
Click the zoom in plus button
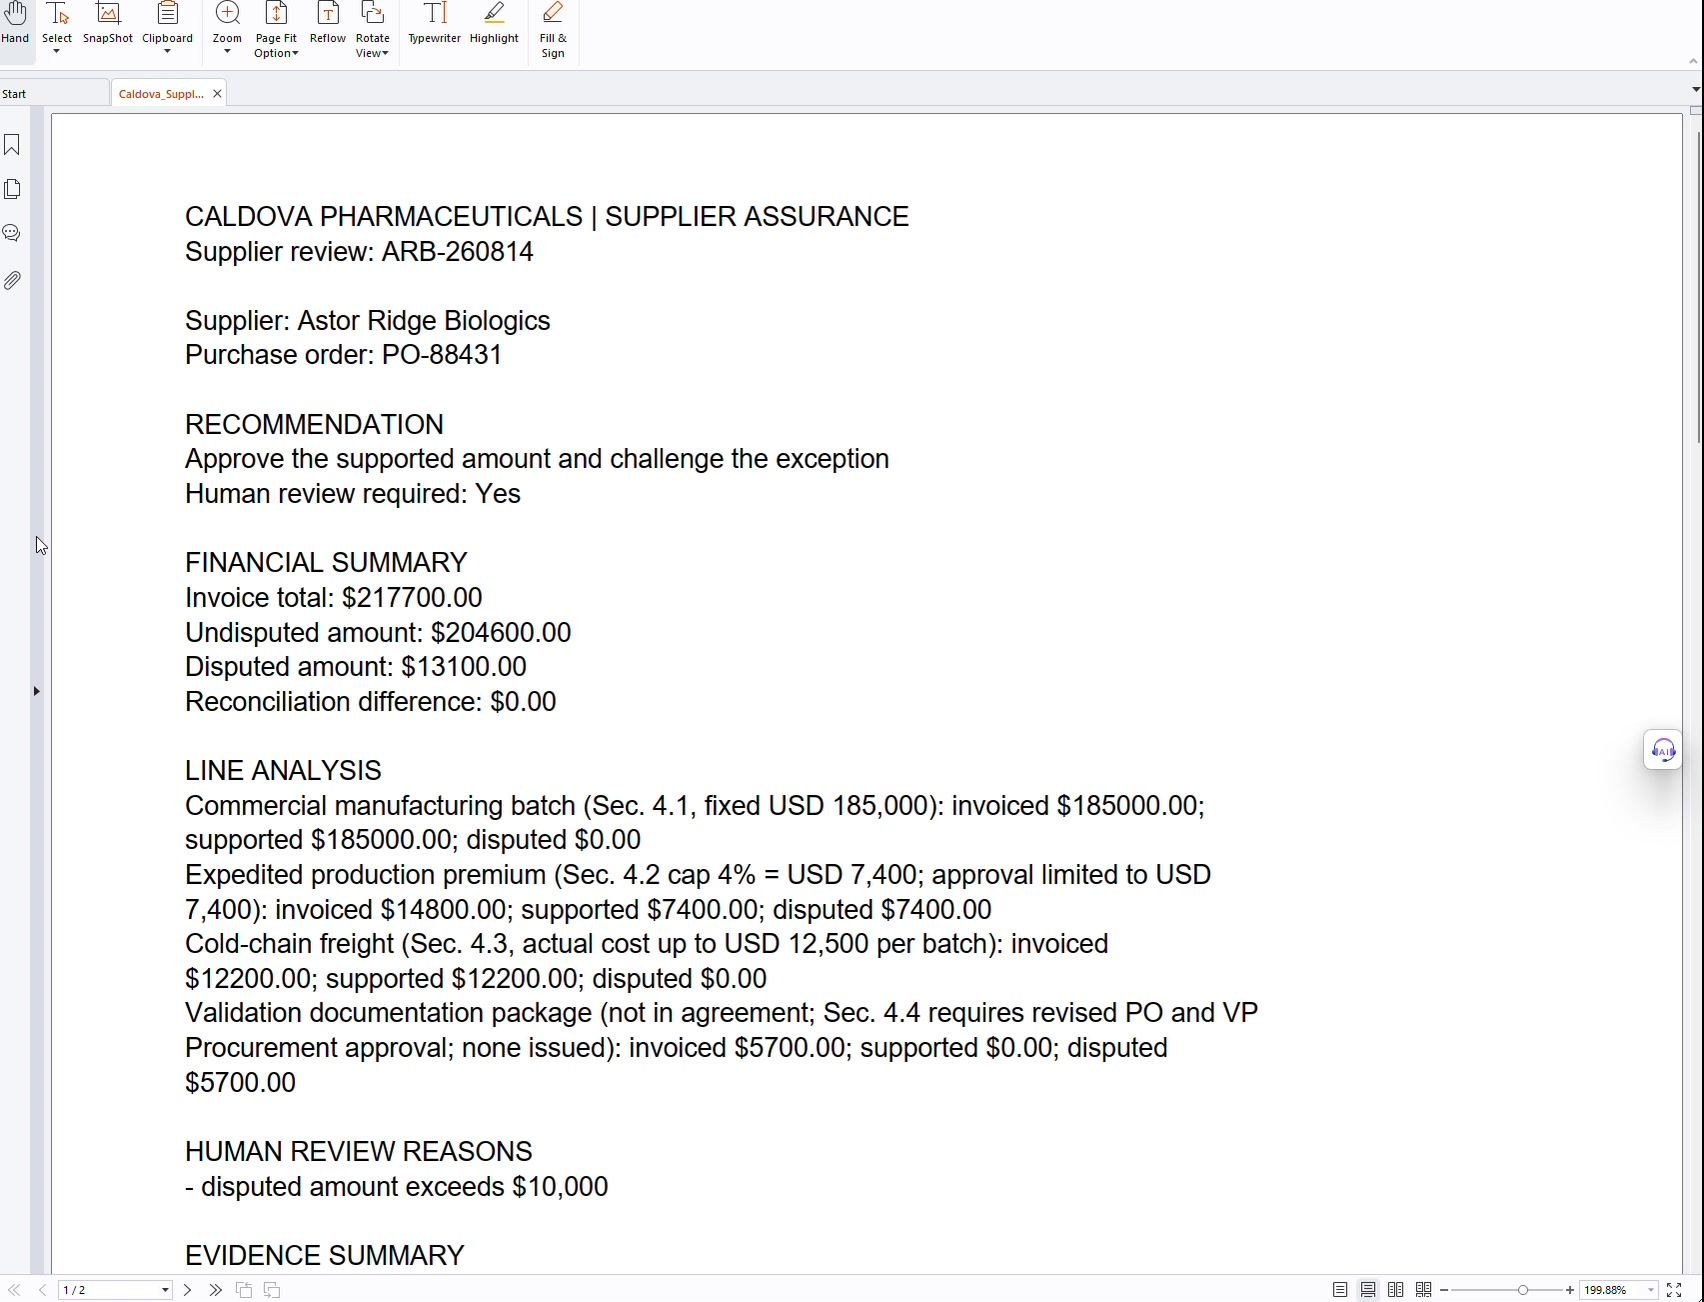[x=1570, y=1290]
